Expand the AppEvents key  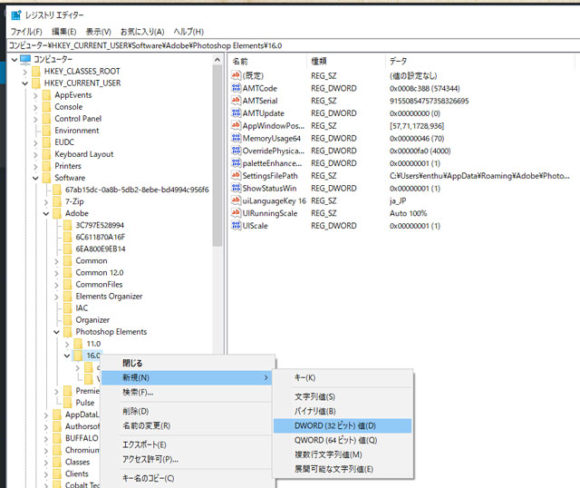click(x=35, y=95)
